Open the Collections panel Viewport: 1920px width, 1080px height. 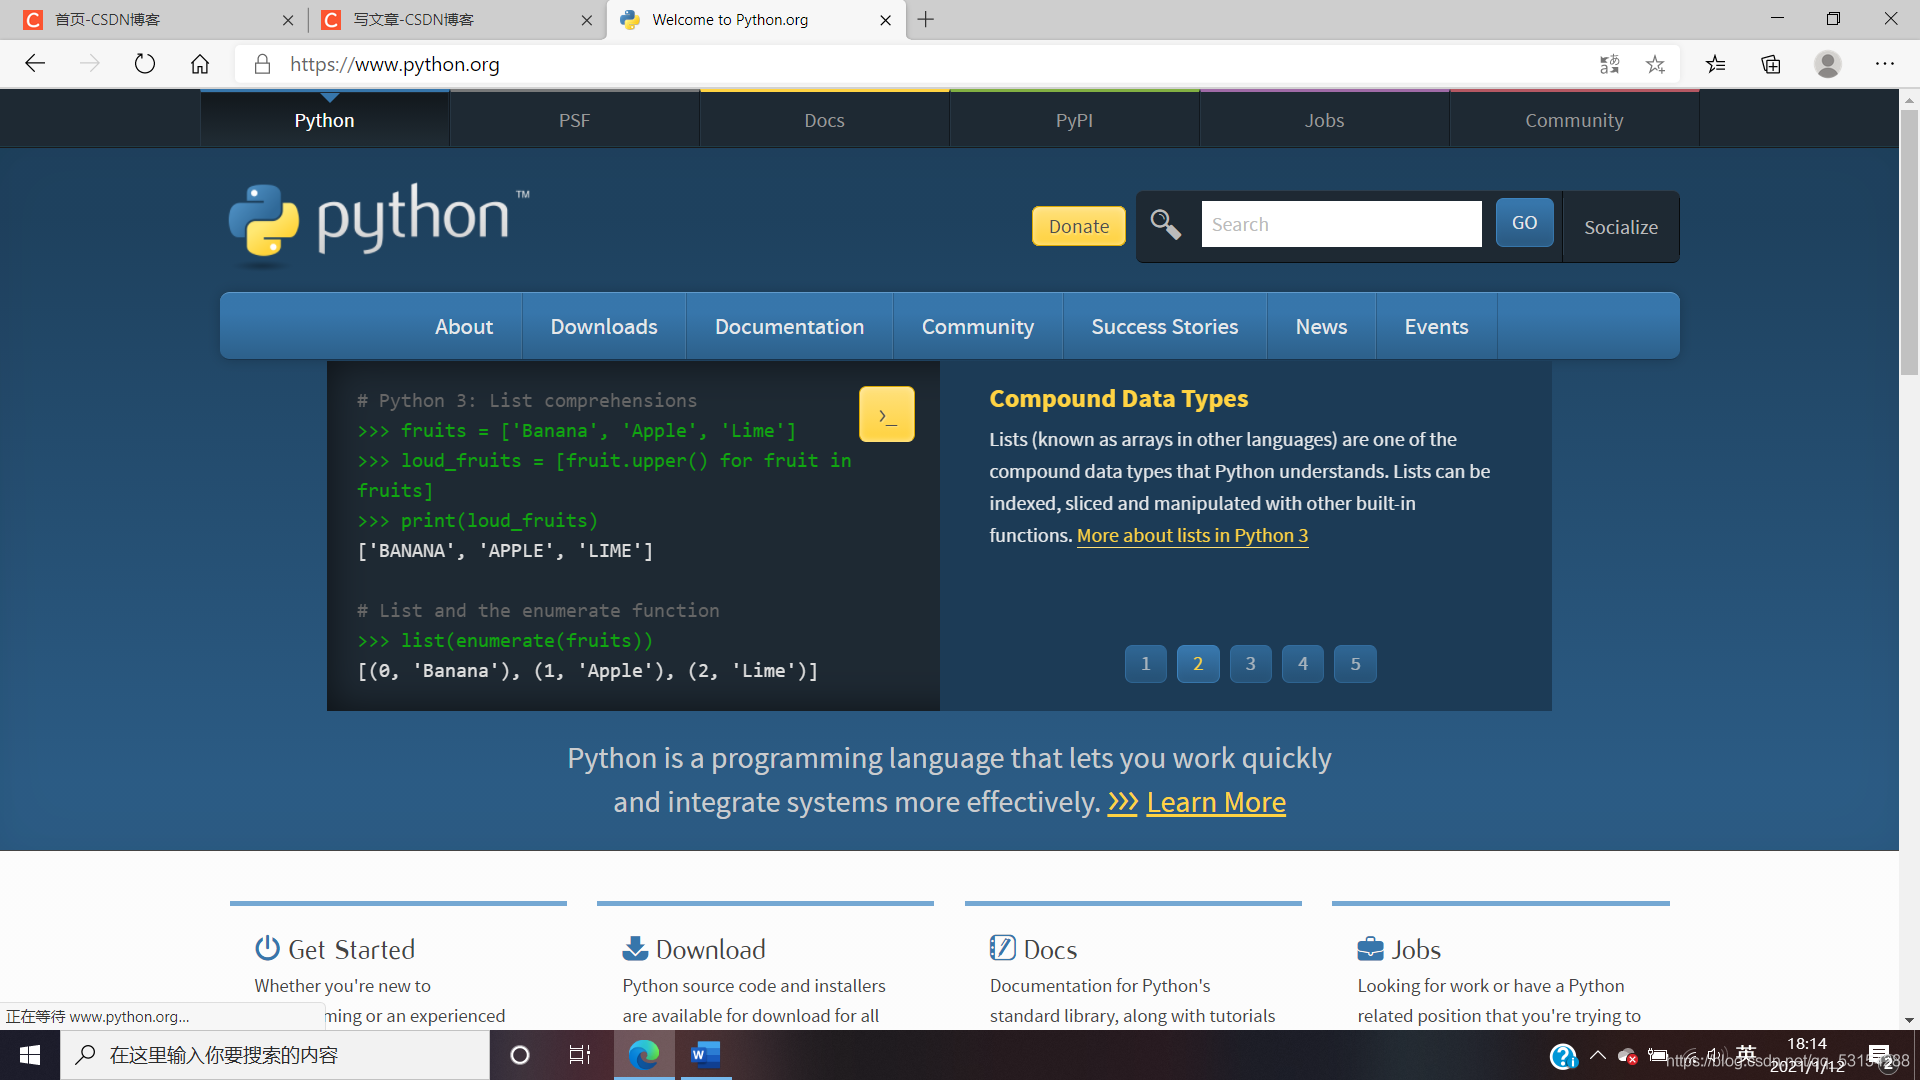[x=1771, y=64]
